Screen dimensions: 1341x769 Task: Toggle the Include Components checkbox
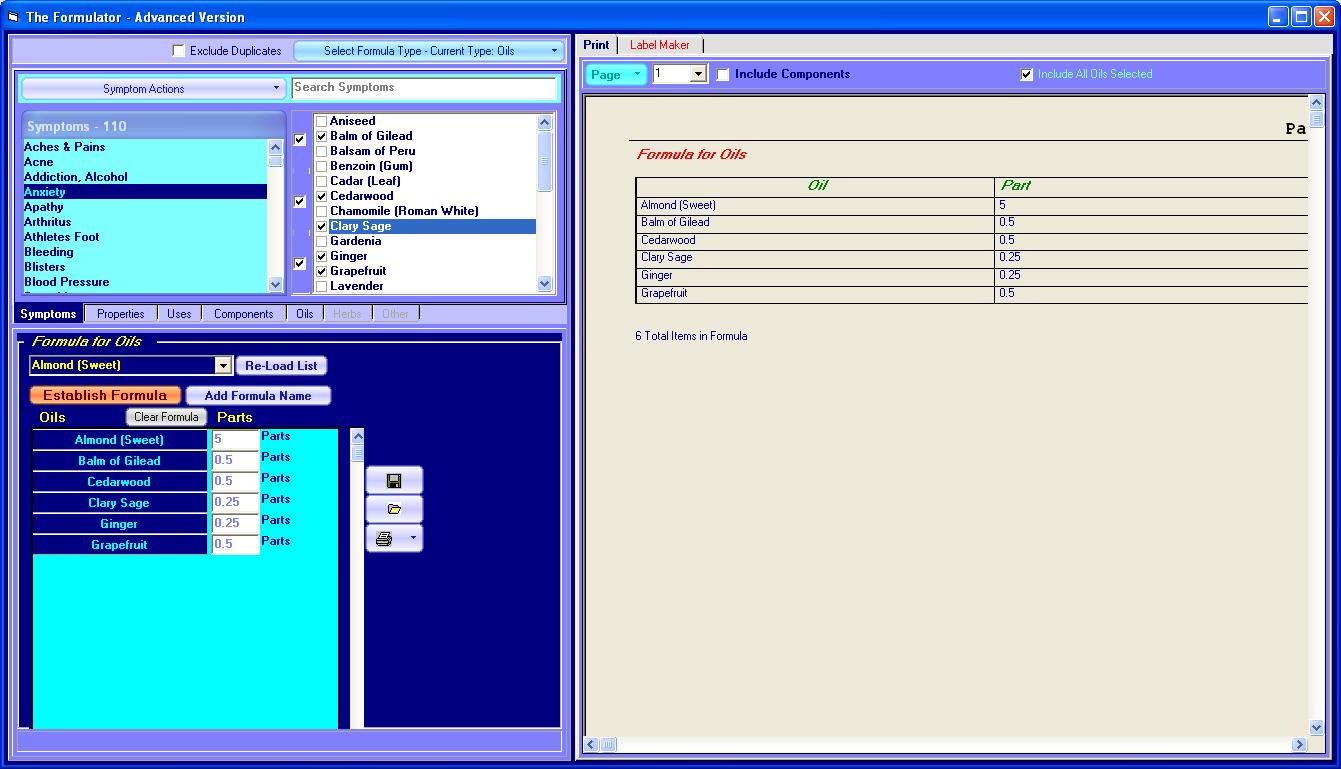(x=723, y=75)
